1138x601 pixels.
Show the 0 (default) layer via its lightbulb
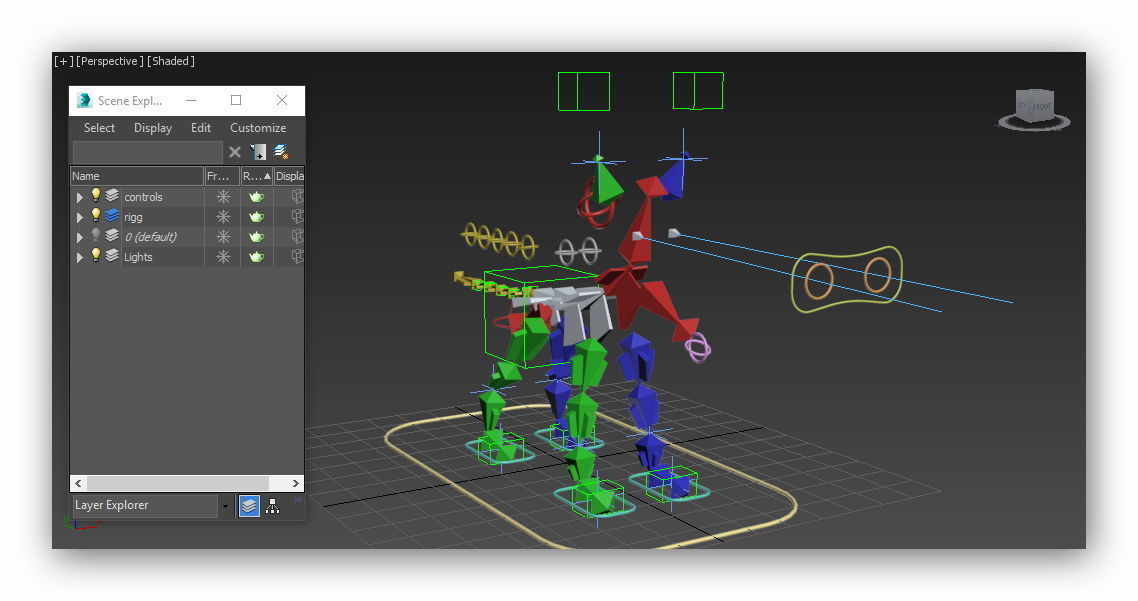(x=96, y=235)
